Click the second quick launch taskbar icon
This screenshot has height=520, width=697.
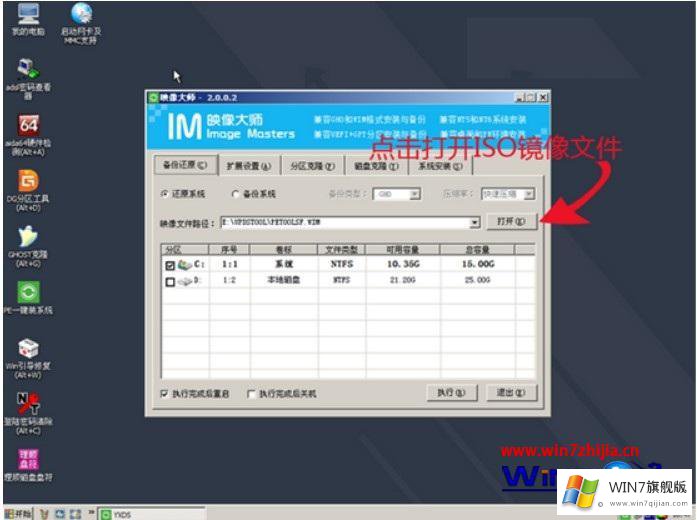pos(60,514)
